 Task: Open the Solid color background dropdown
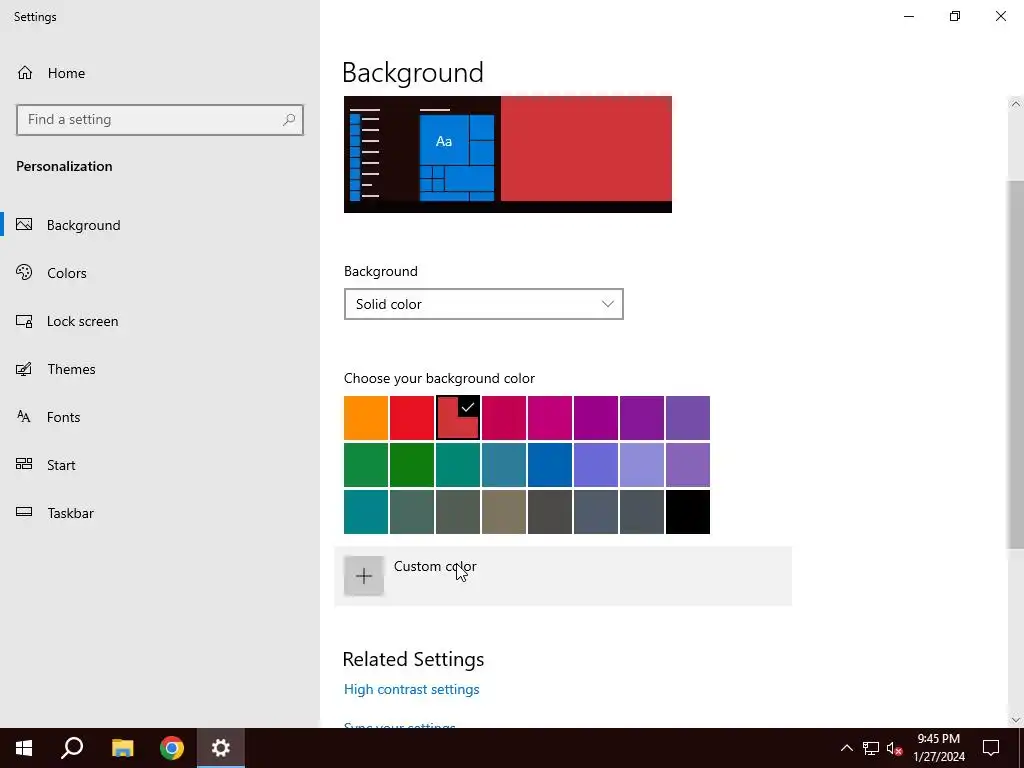pos(483,304)
